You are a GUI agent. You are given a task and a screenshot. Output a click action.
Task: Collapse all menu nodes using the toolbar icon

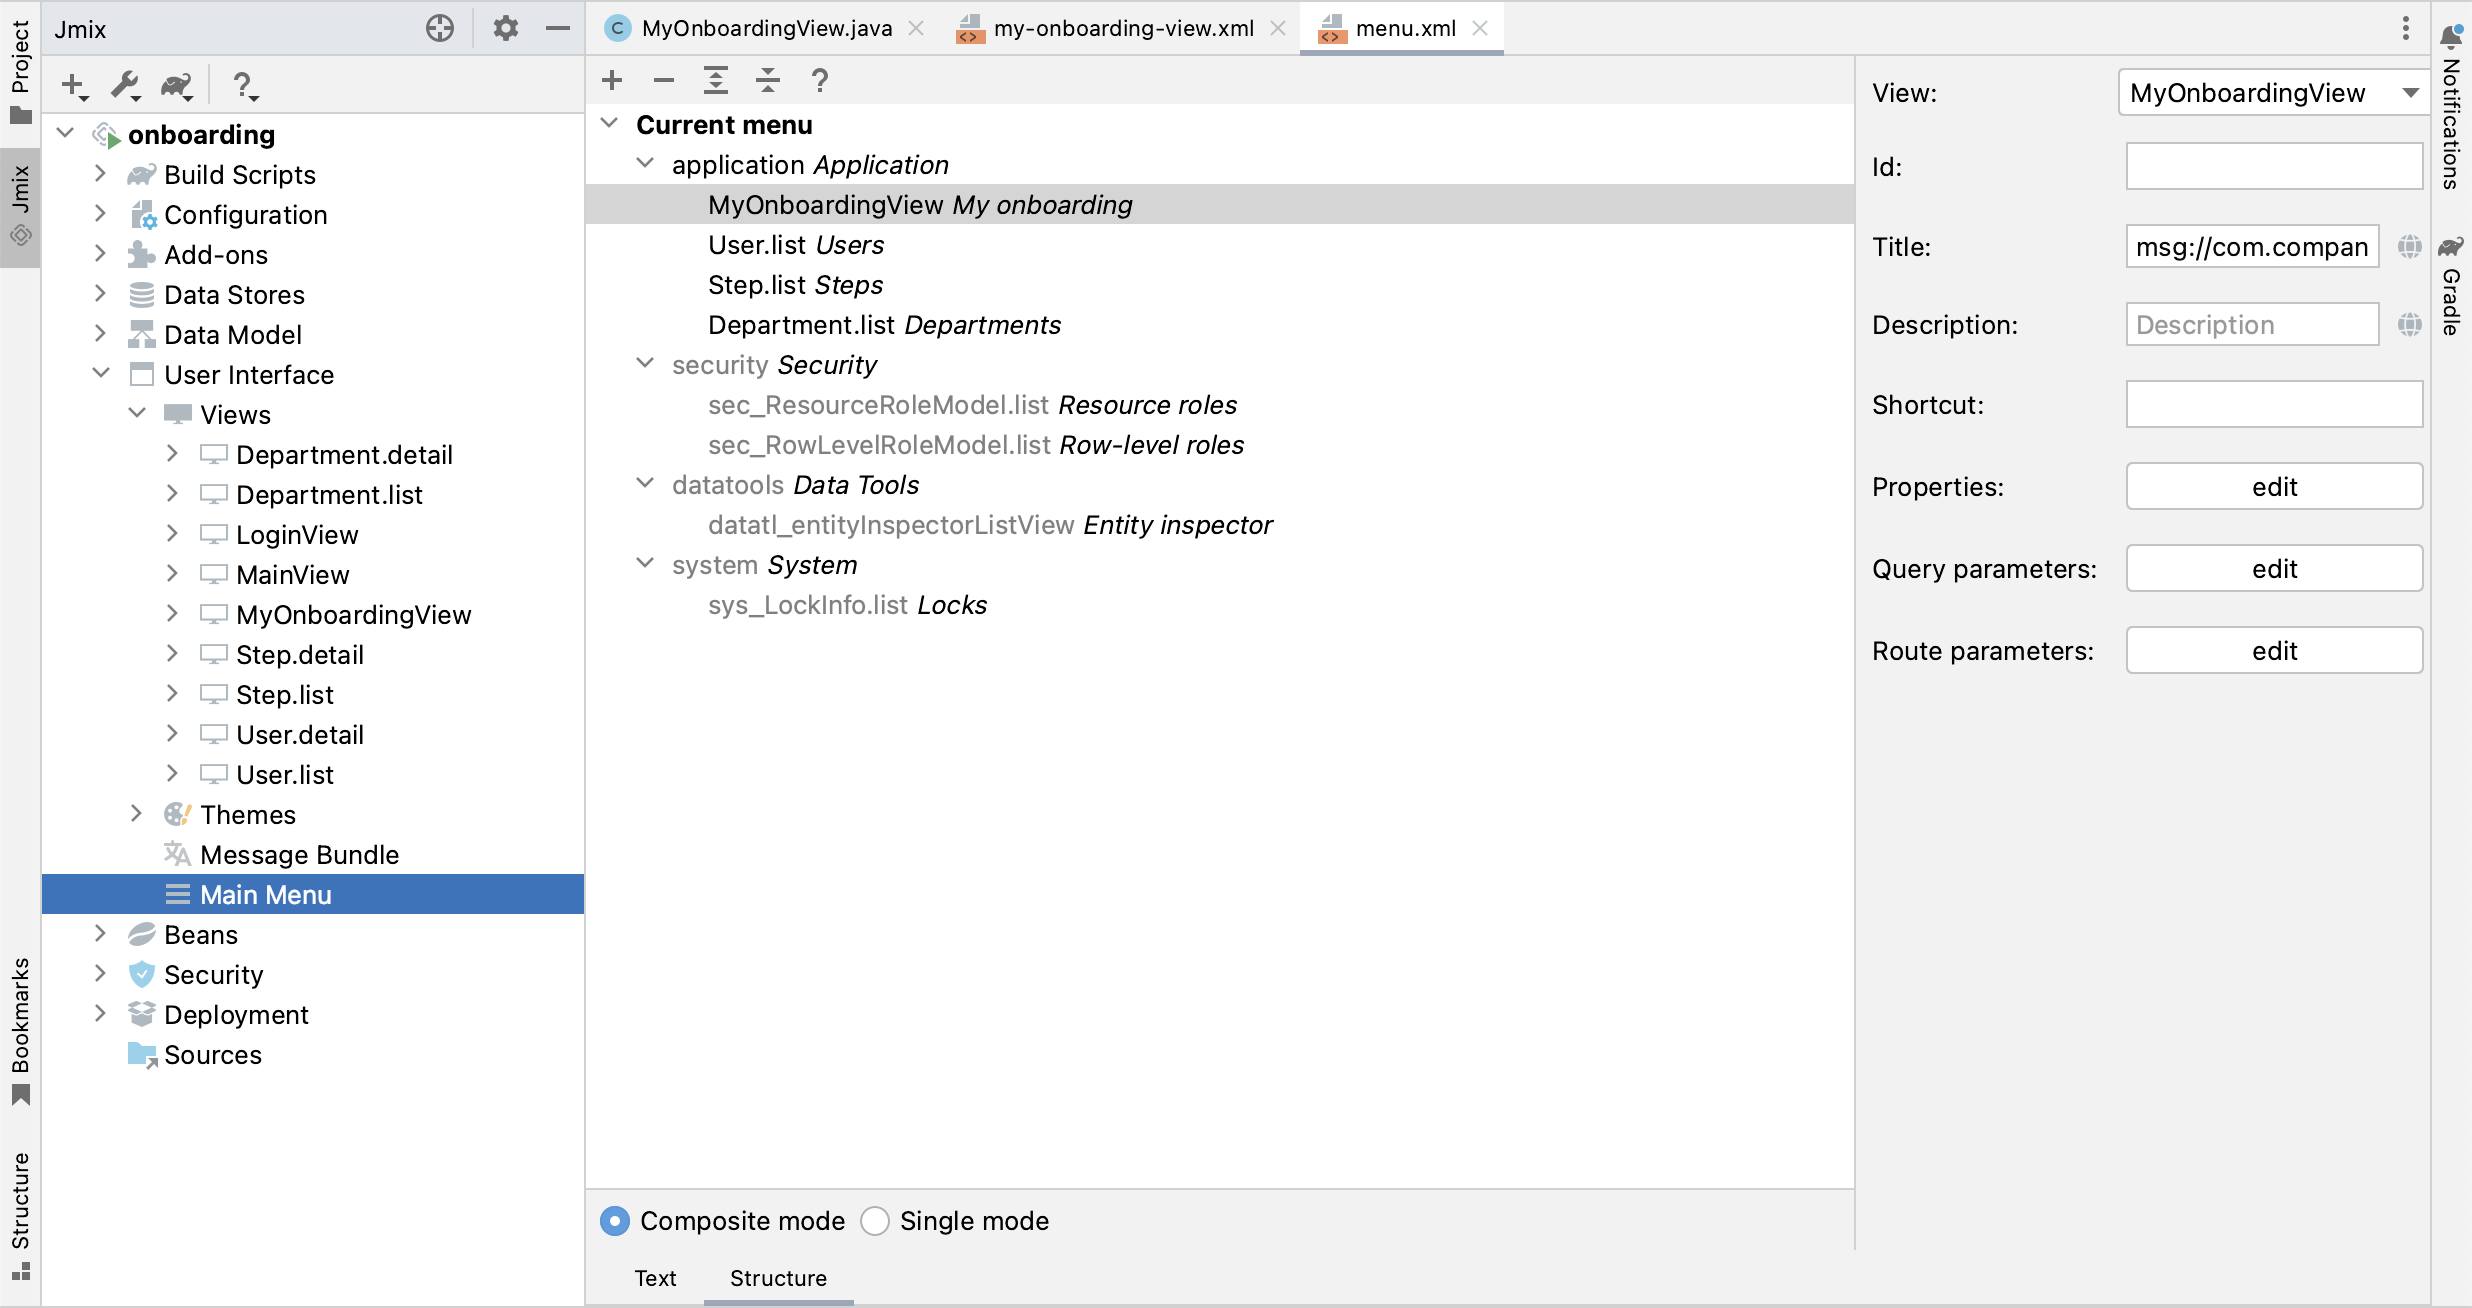tap(767, 80)
